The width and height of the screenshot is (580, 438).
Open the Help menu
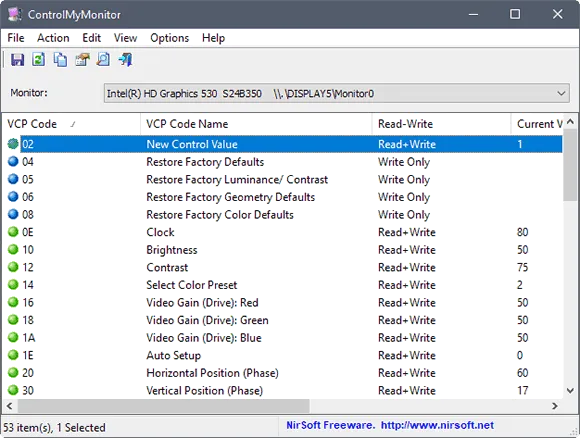coord(213,38)
